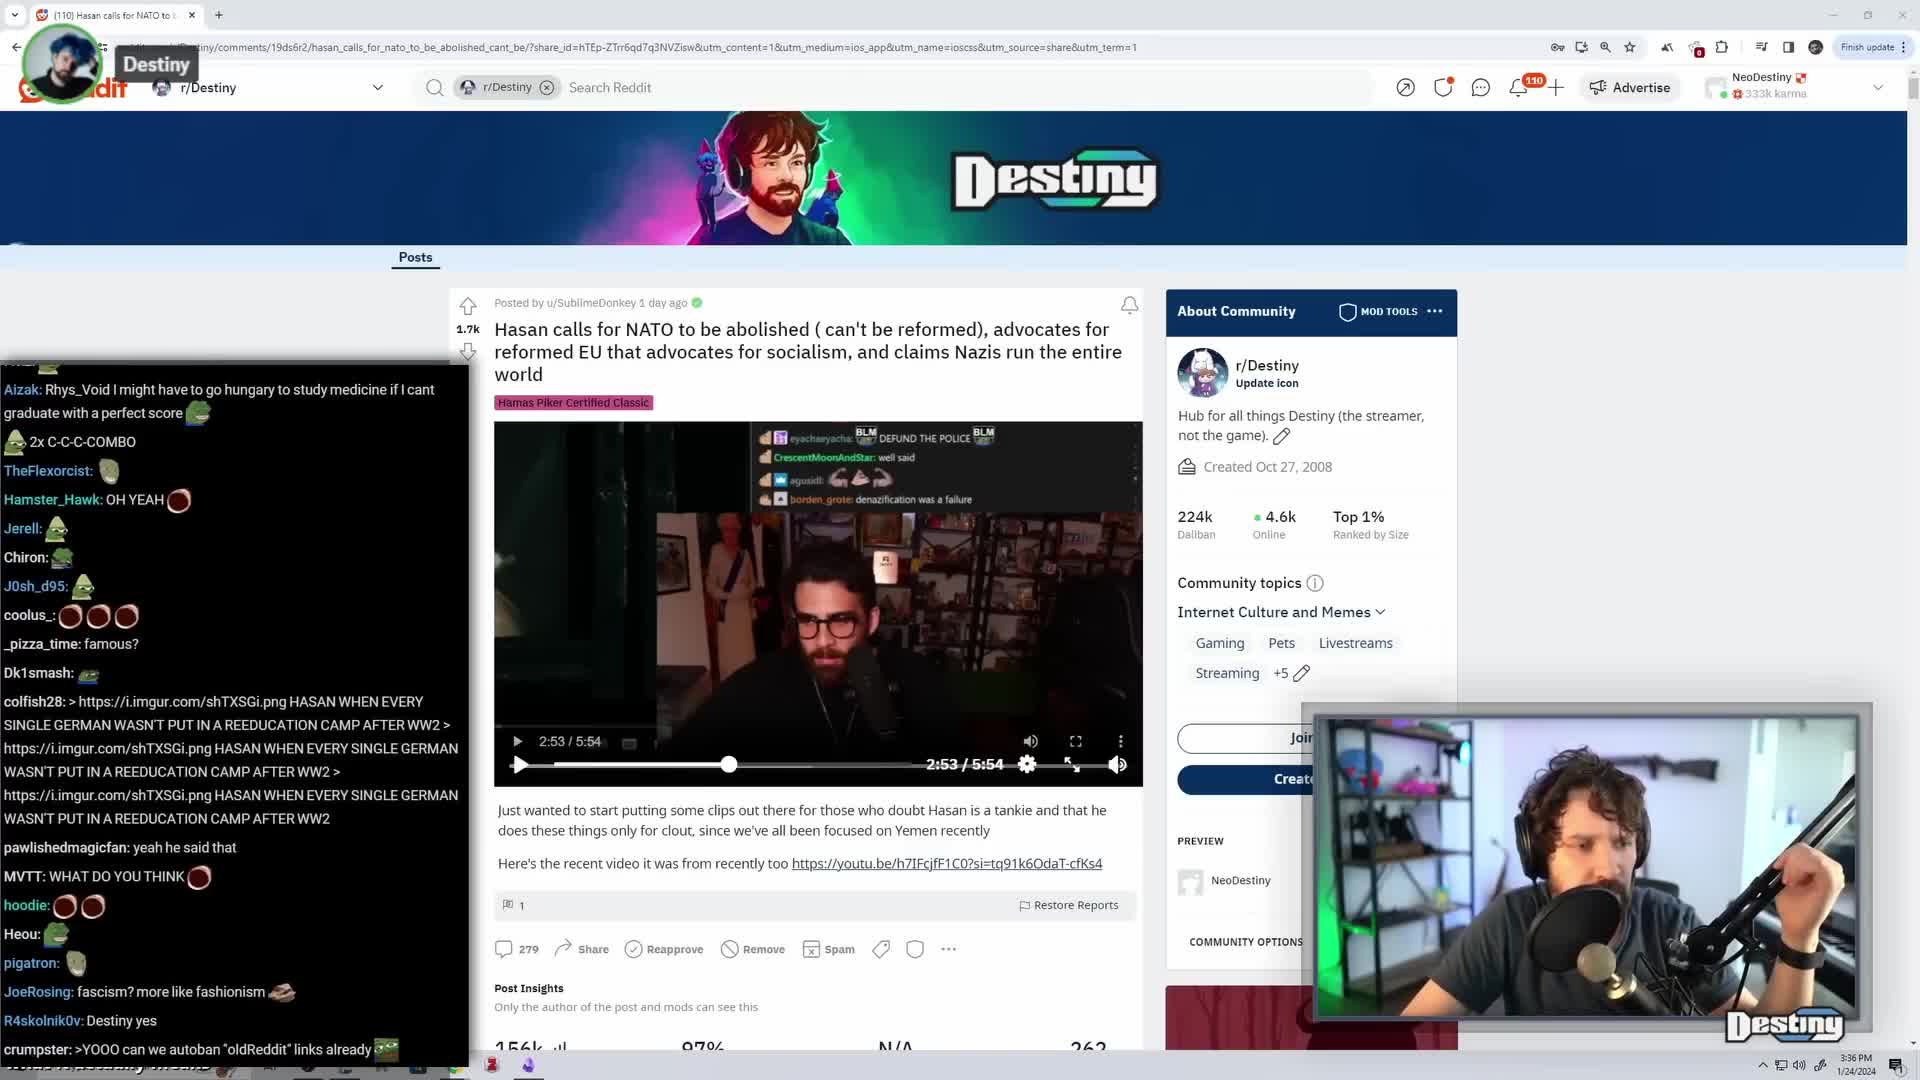The width and height of the screenshot is (1920, 1080).
Task: Show hidden system tray icons chevron
Action: click(1763, 1065)
